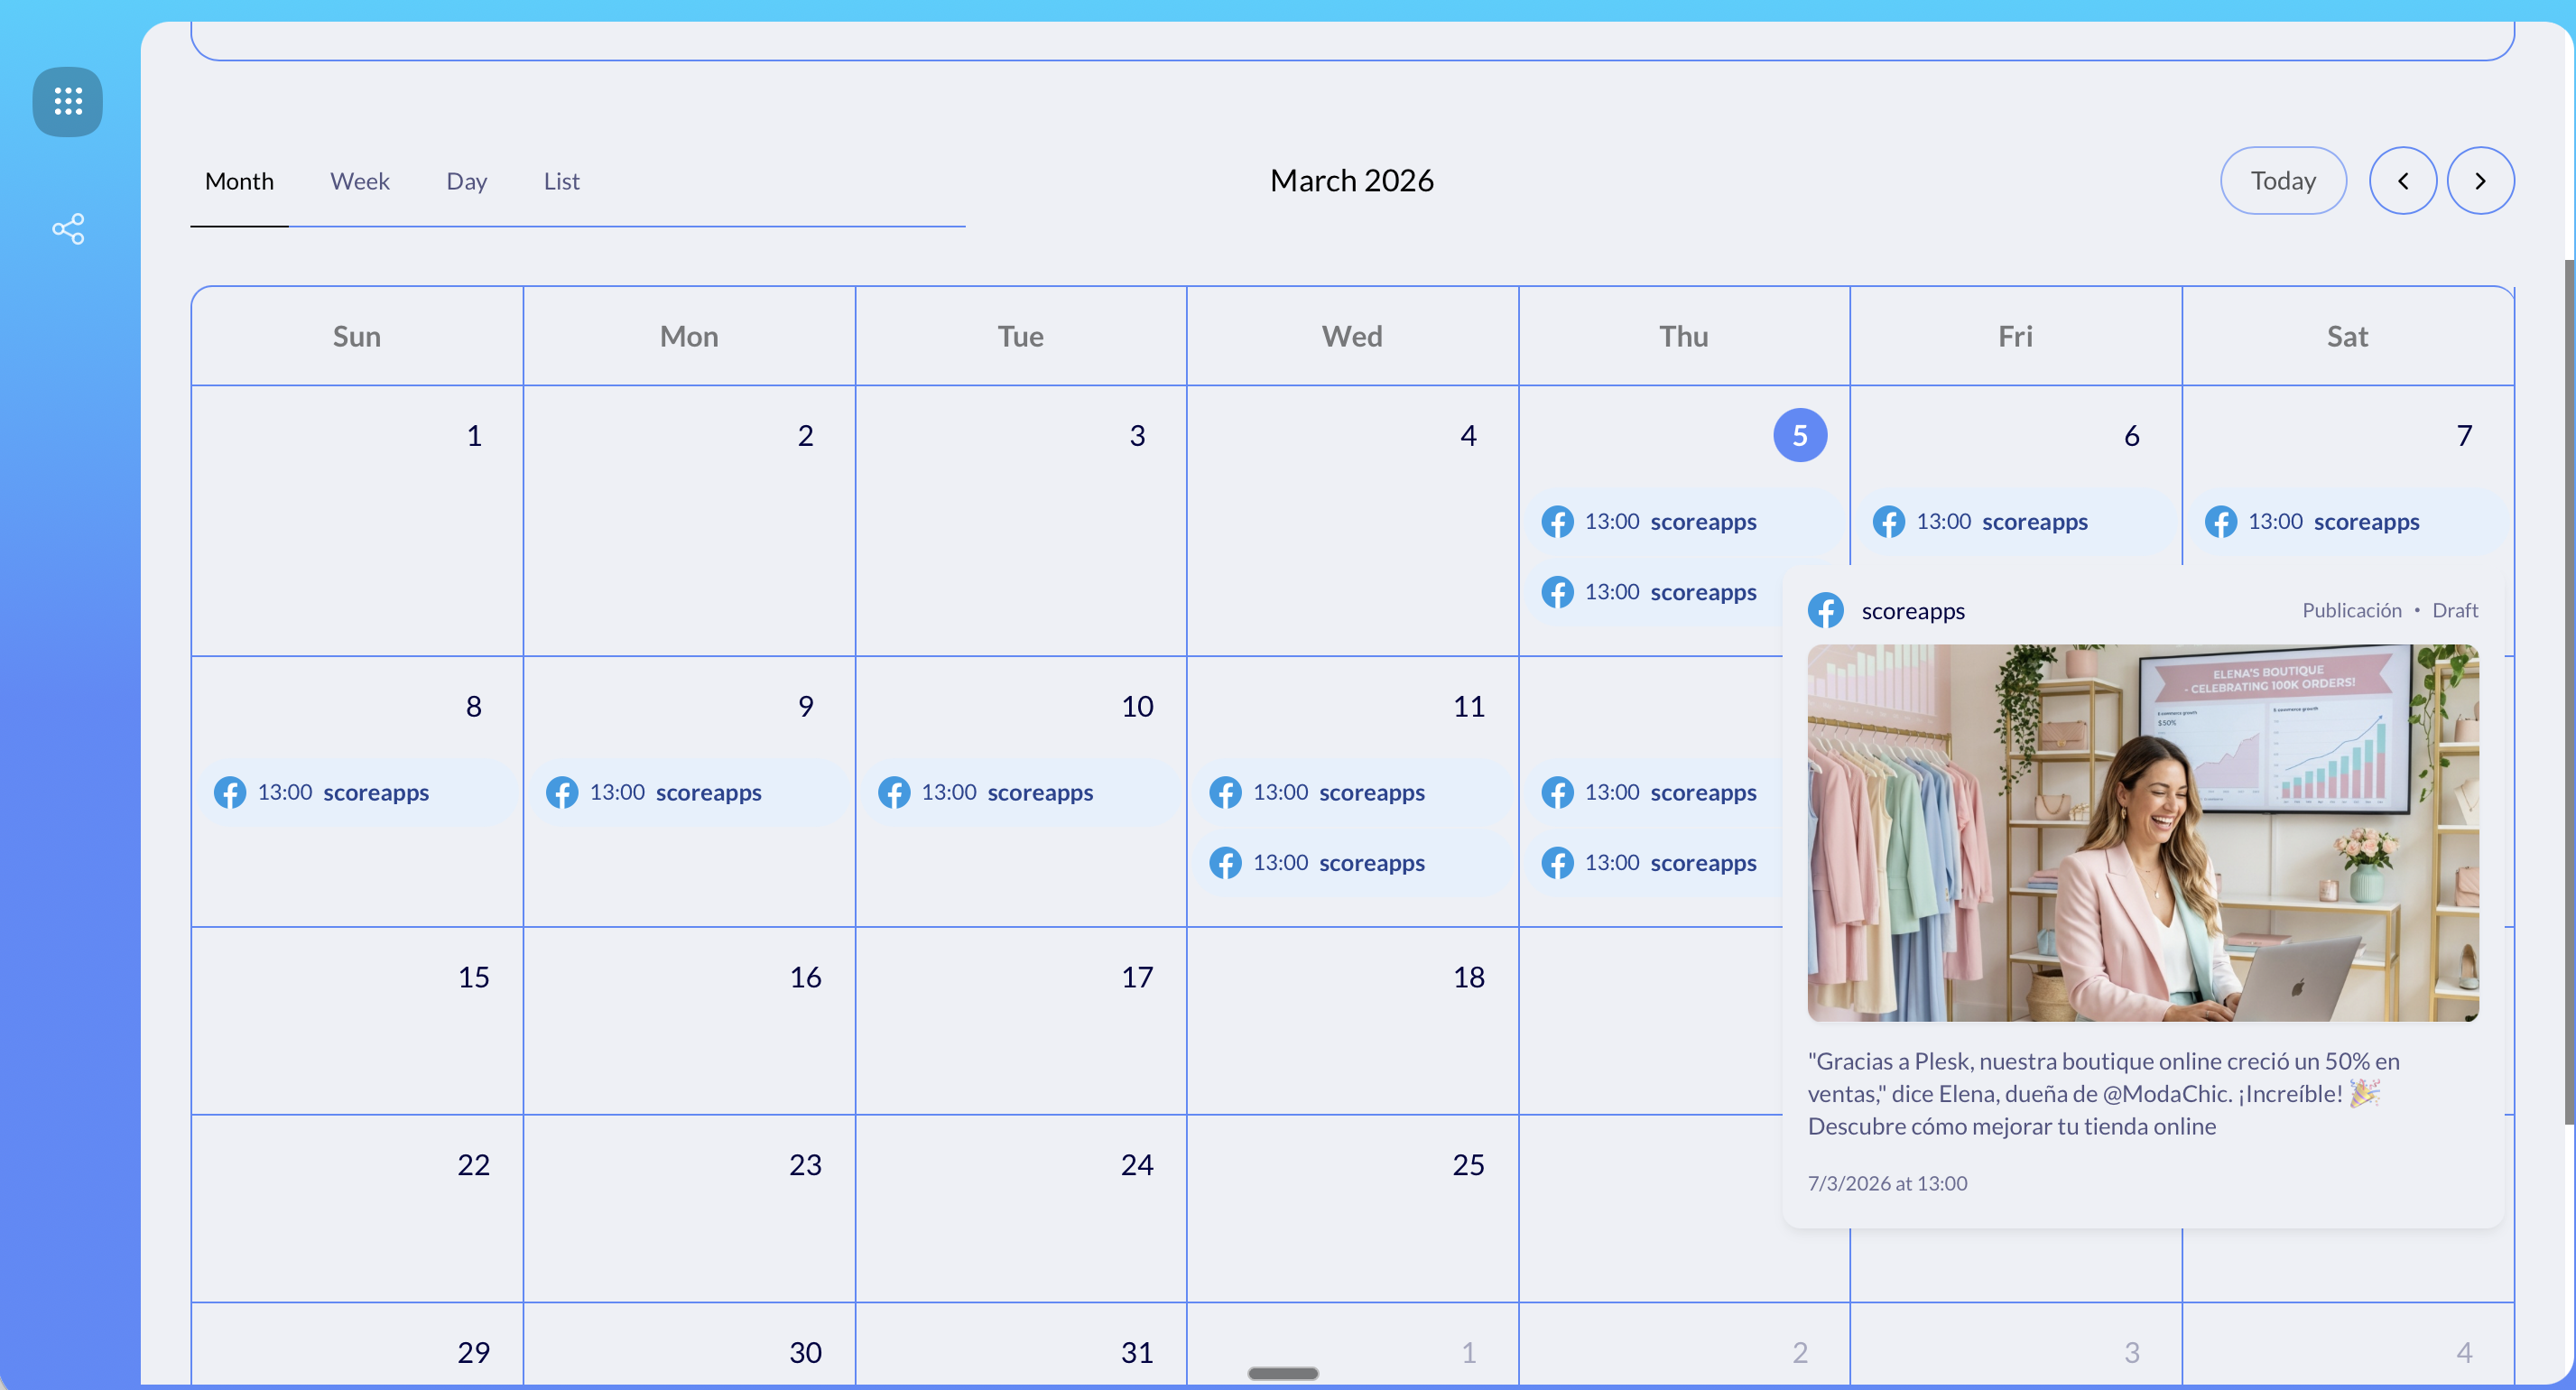Click Facebook icon on Monday 9 post
Image resolution: width=2576 pixels, height=1390 pixels.
tap(562, 792)
